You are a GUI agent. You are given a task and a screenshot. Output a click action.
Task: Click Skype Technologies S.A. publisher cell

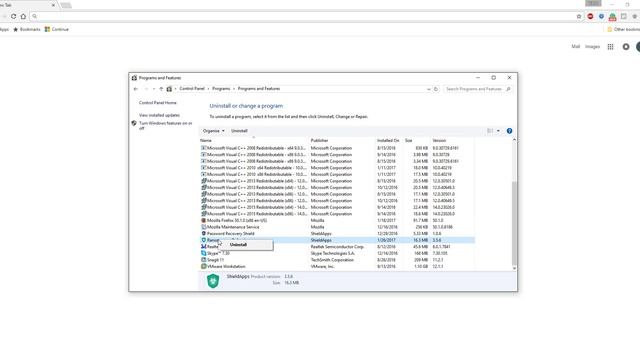(333, 253)
